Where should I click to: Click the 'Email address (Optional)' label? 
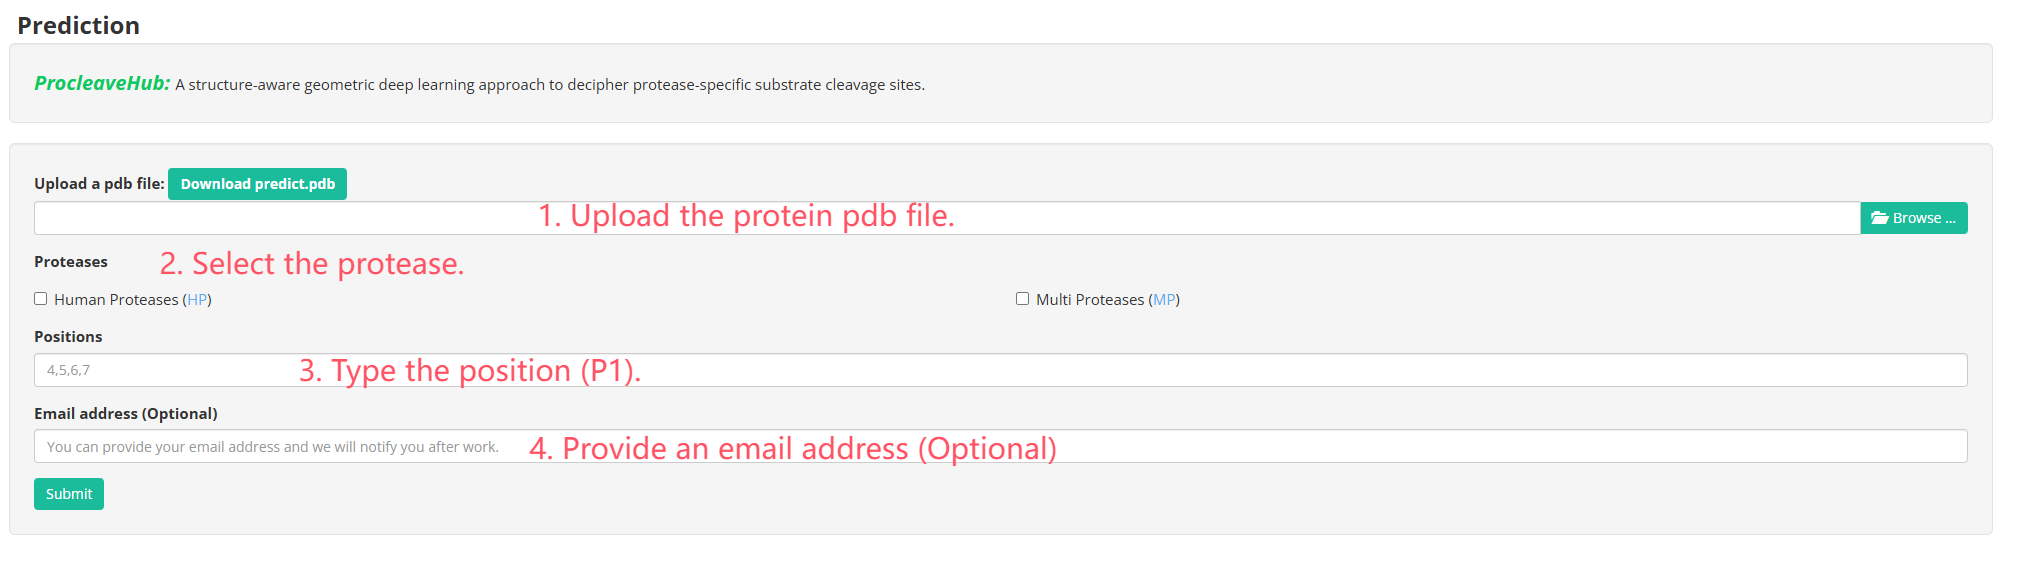126,414
